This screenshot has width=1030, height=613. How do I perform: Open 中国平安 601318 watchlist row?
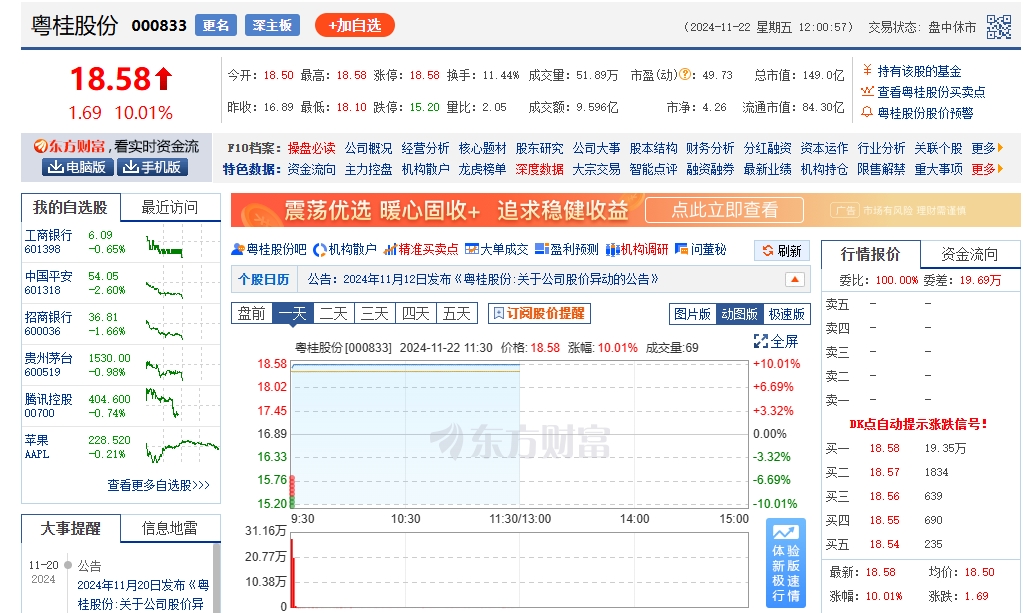click(121, 283)
